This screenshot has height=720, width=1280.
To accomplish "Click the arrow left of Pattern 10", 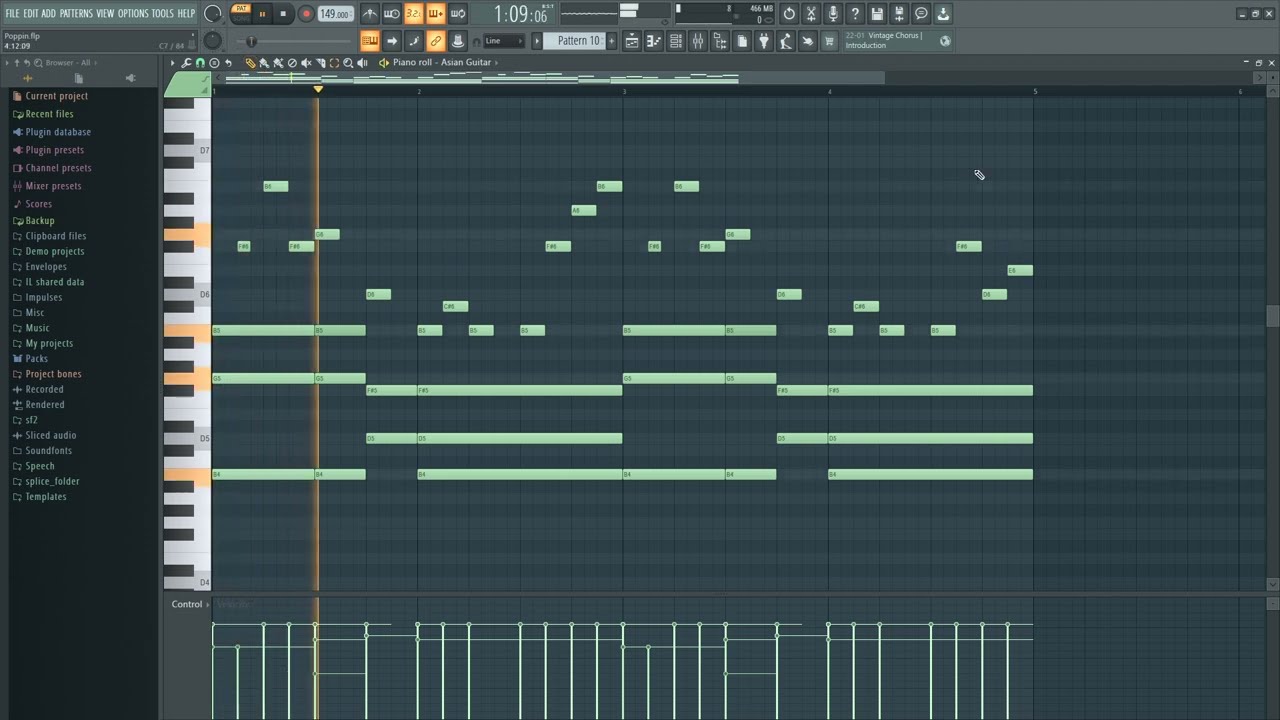I will (x=537, y=41).
